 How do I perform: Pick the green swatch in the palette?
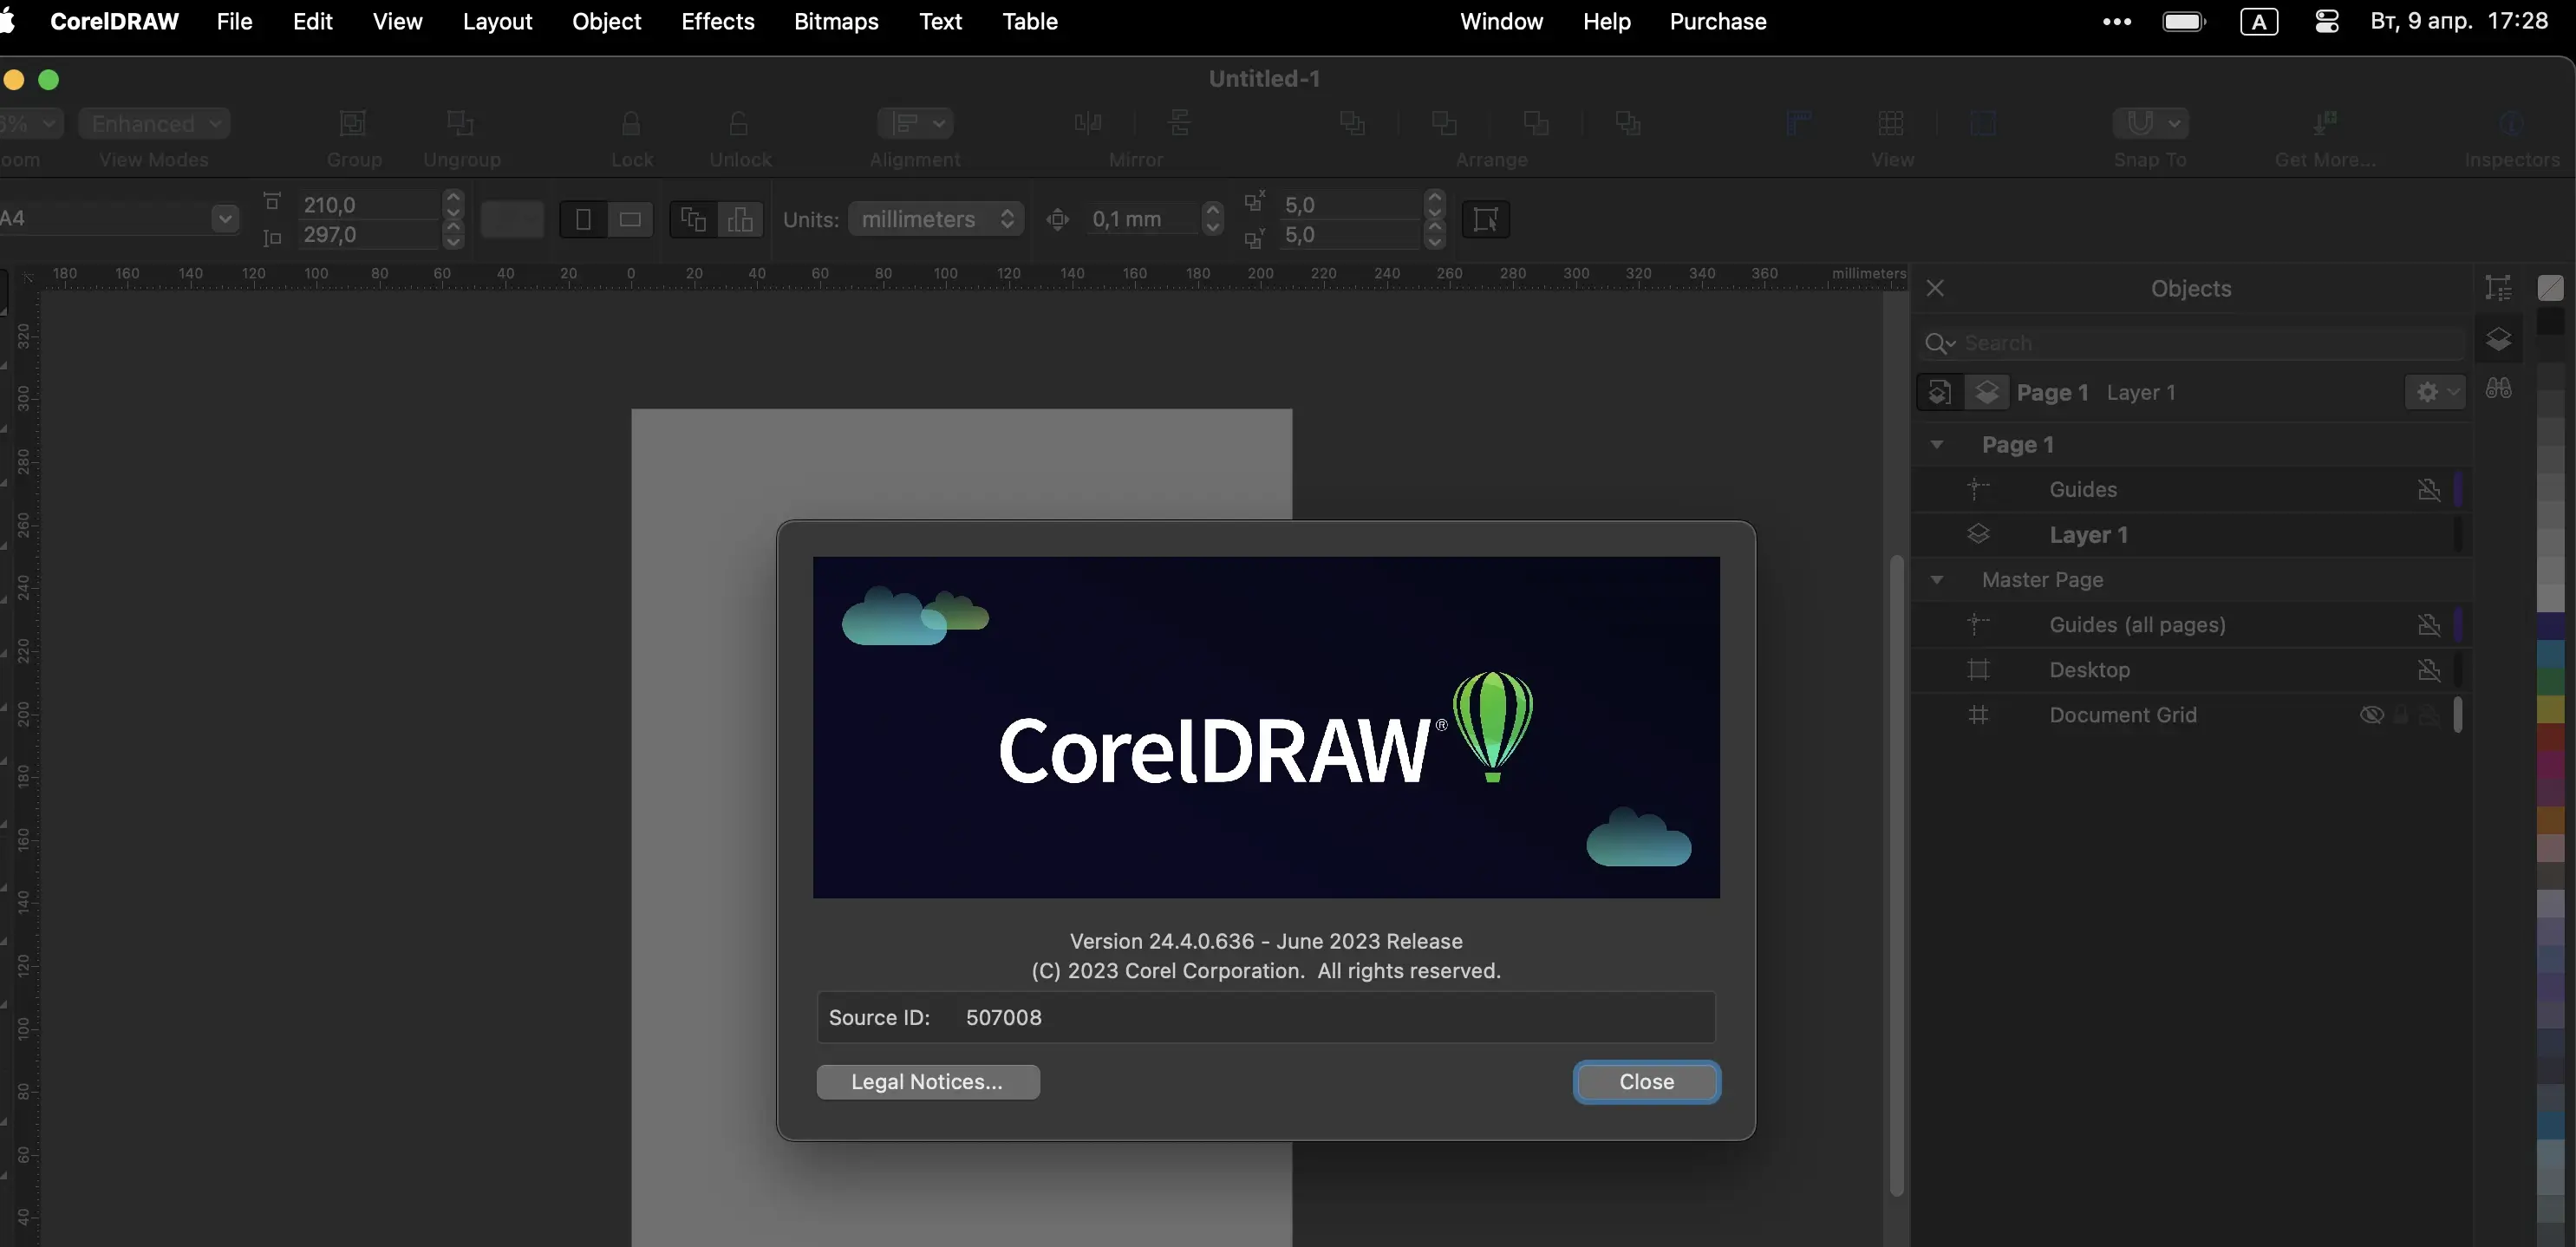2550,680
